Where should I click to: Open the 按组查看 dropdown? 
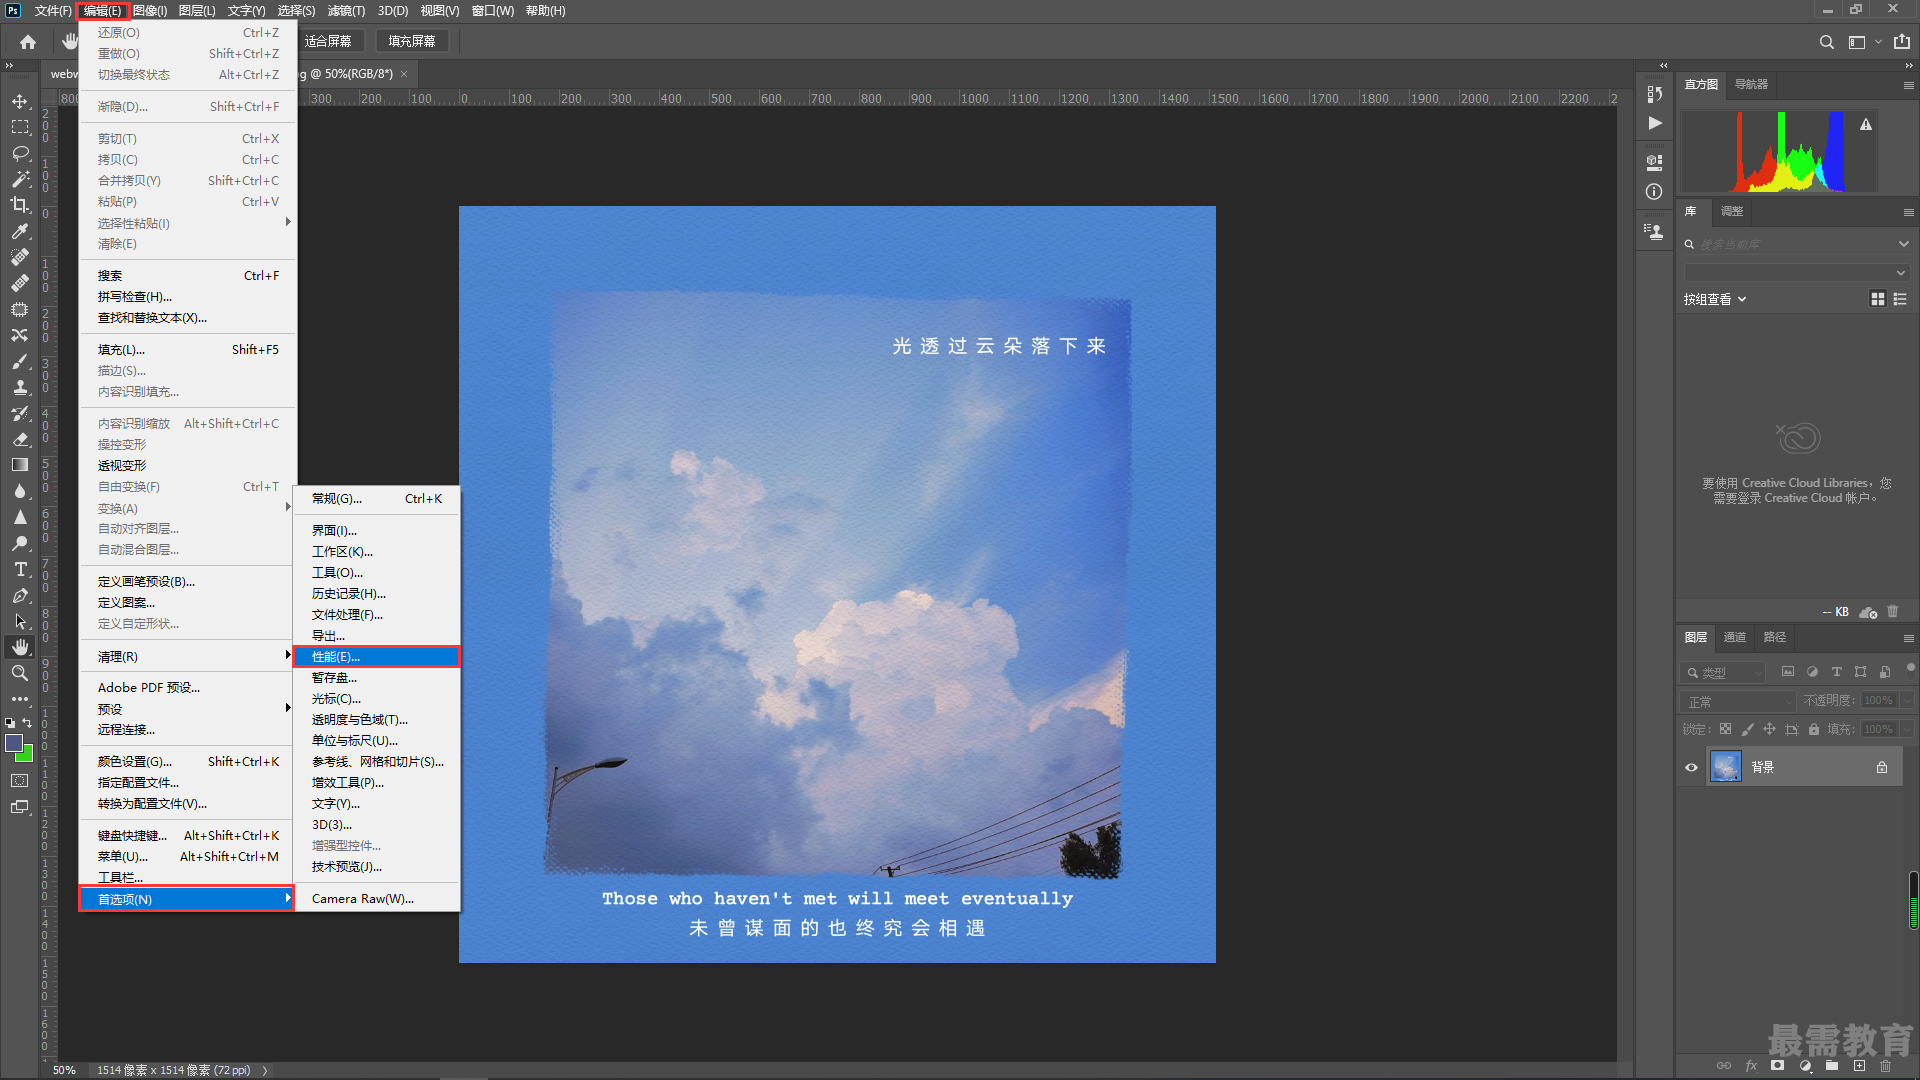pos(1714,299)
